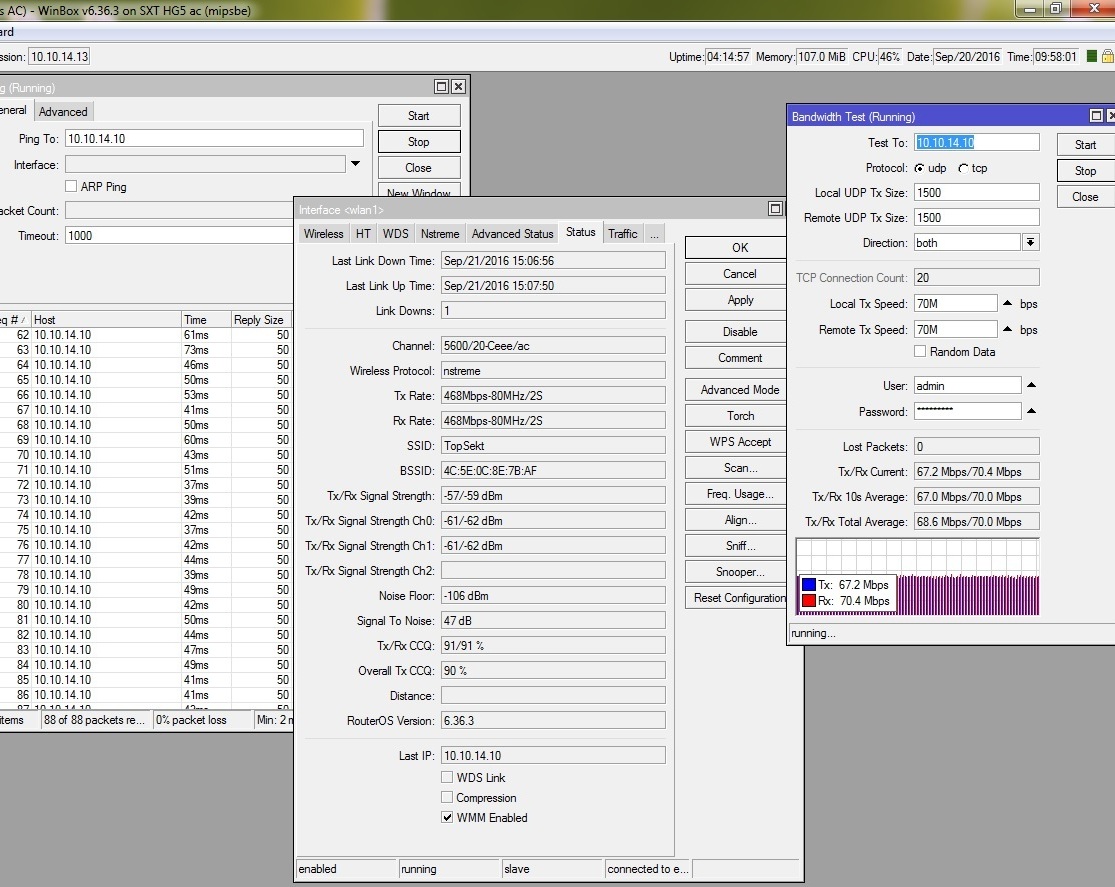Minimize the WinBox main window

click(1028, 9)
